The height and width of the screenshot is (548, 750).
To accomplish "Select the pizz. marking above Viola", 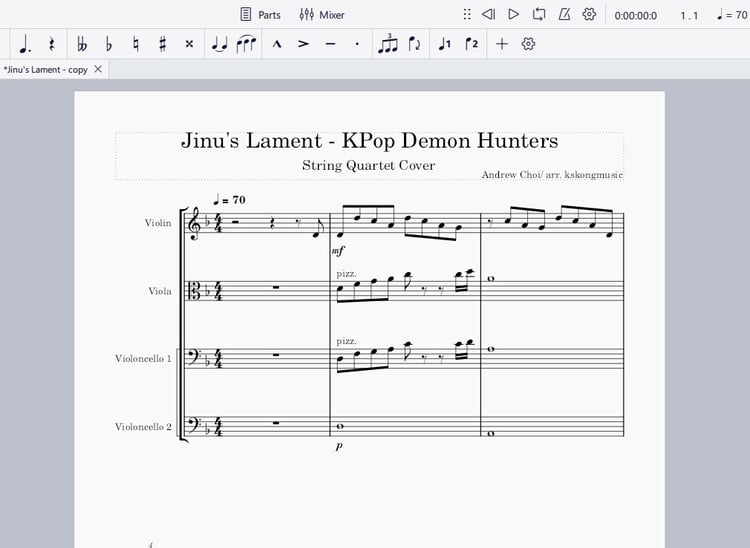I will 346,274.
